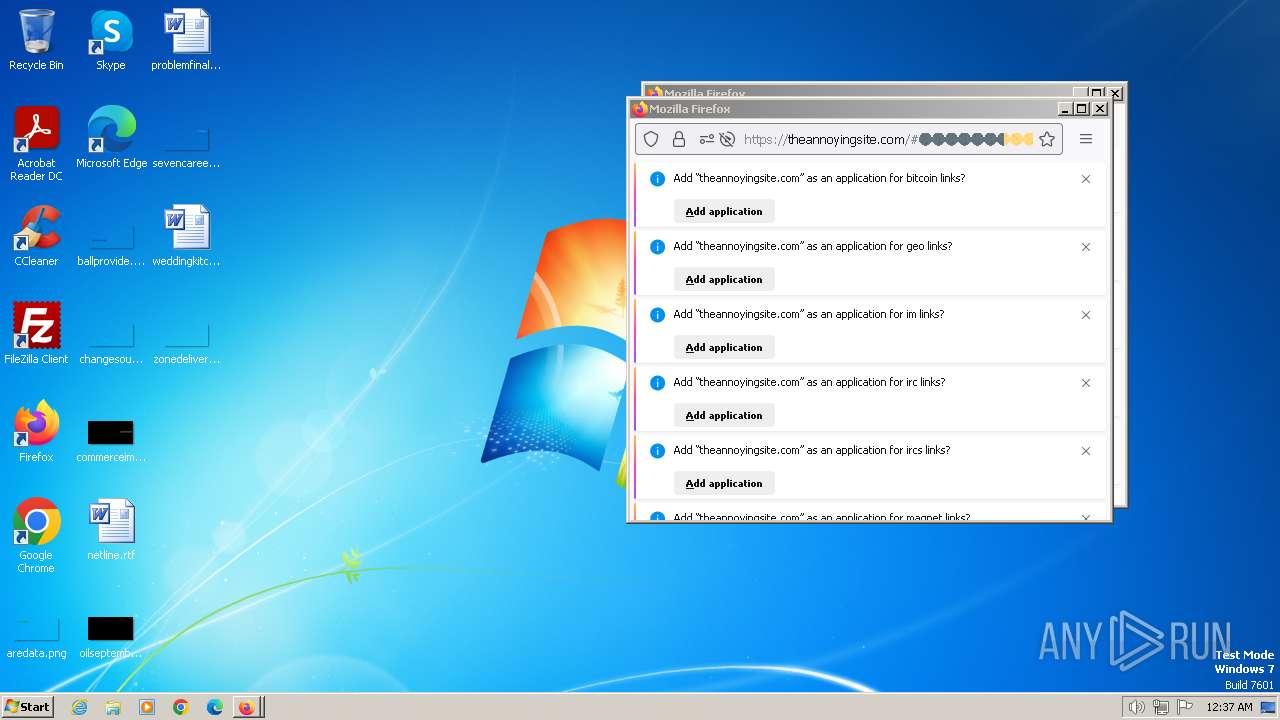Click the geo links notification text
The image size is (1280, 720).
click(812, 246)
